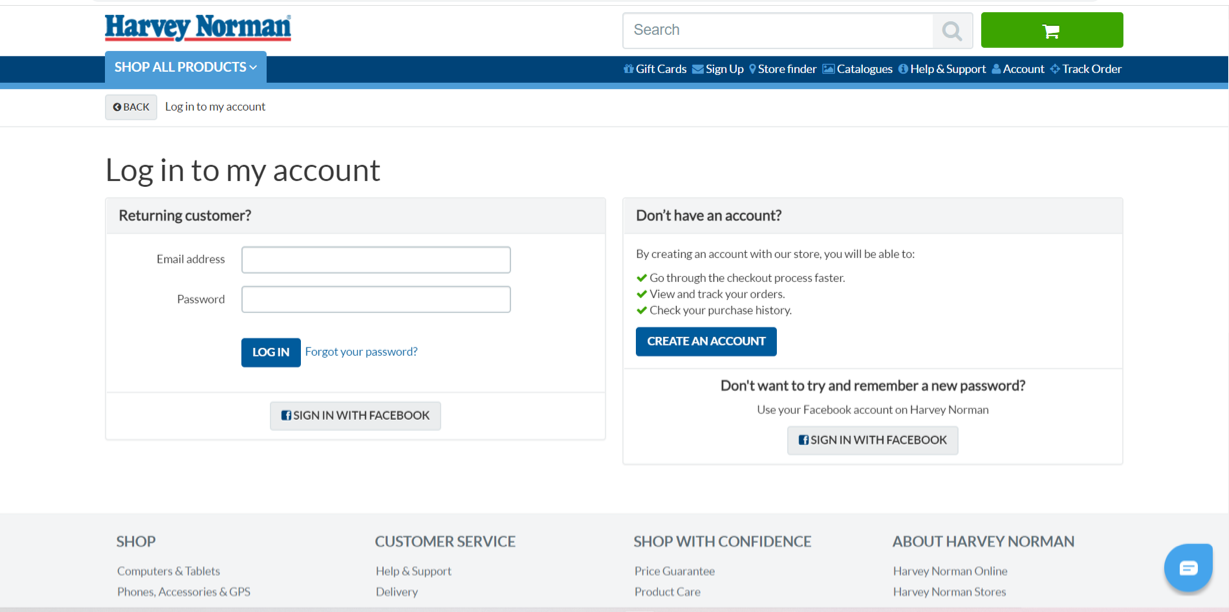Click the ABOUT HARVEY NORMAN footer heading

click(x=983, y=541)
